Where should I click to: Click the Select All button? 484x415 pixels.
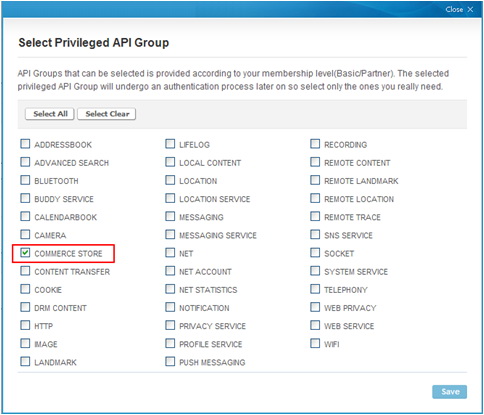tap(50, 114)
